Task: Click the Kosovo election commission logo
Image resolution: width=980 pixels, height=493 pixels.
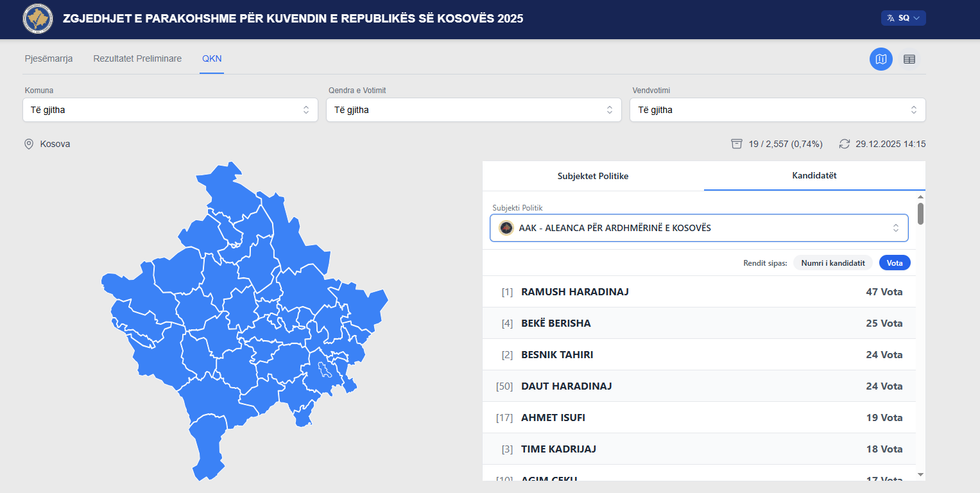Action: tap(38, 19)
